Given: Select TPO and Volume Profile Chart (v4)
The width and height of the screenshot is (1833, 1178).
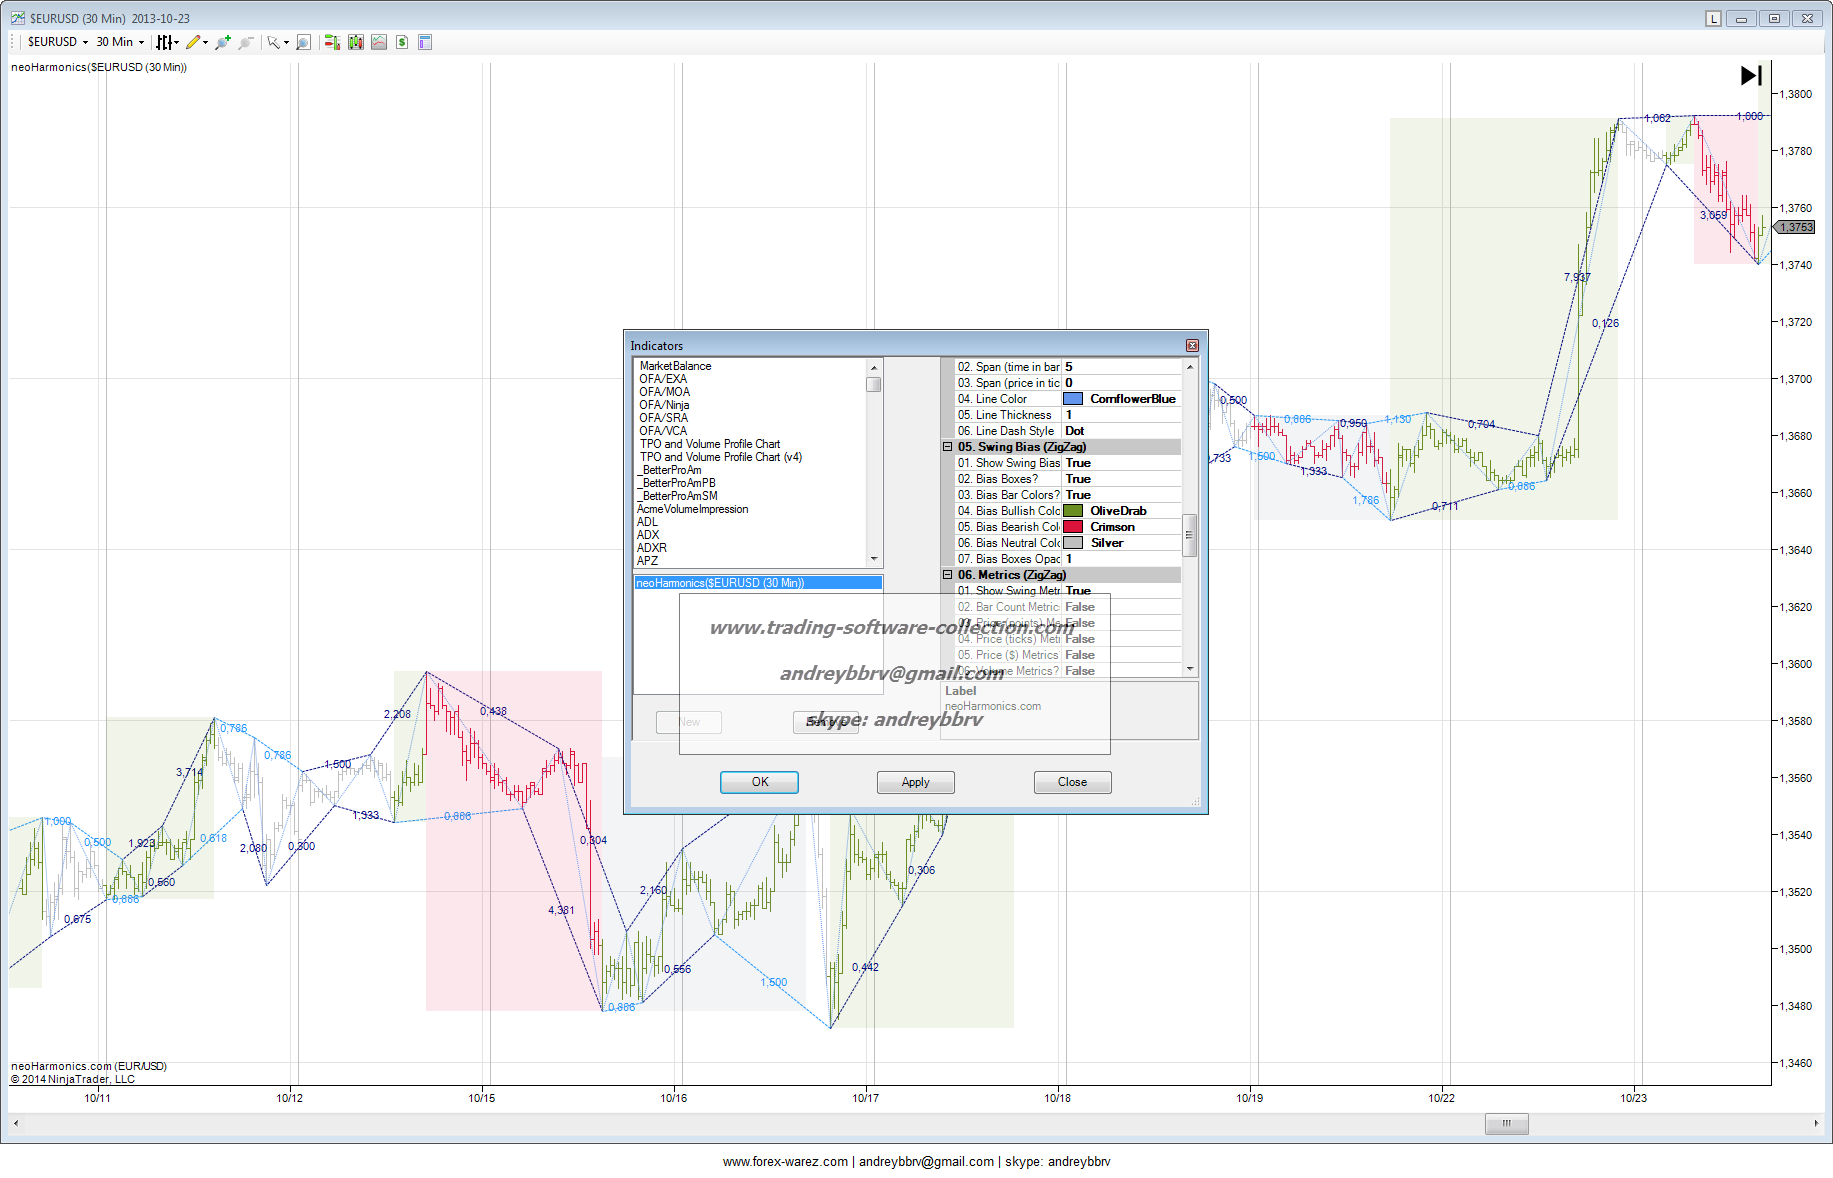Looking at the screenshot, I should [x=720, y=457].
